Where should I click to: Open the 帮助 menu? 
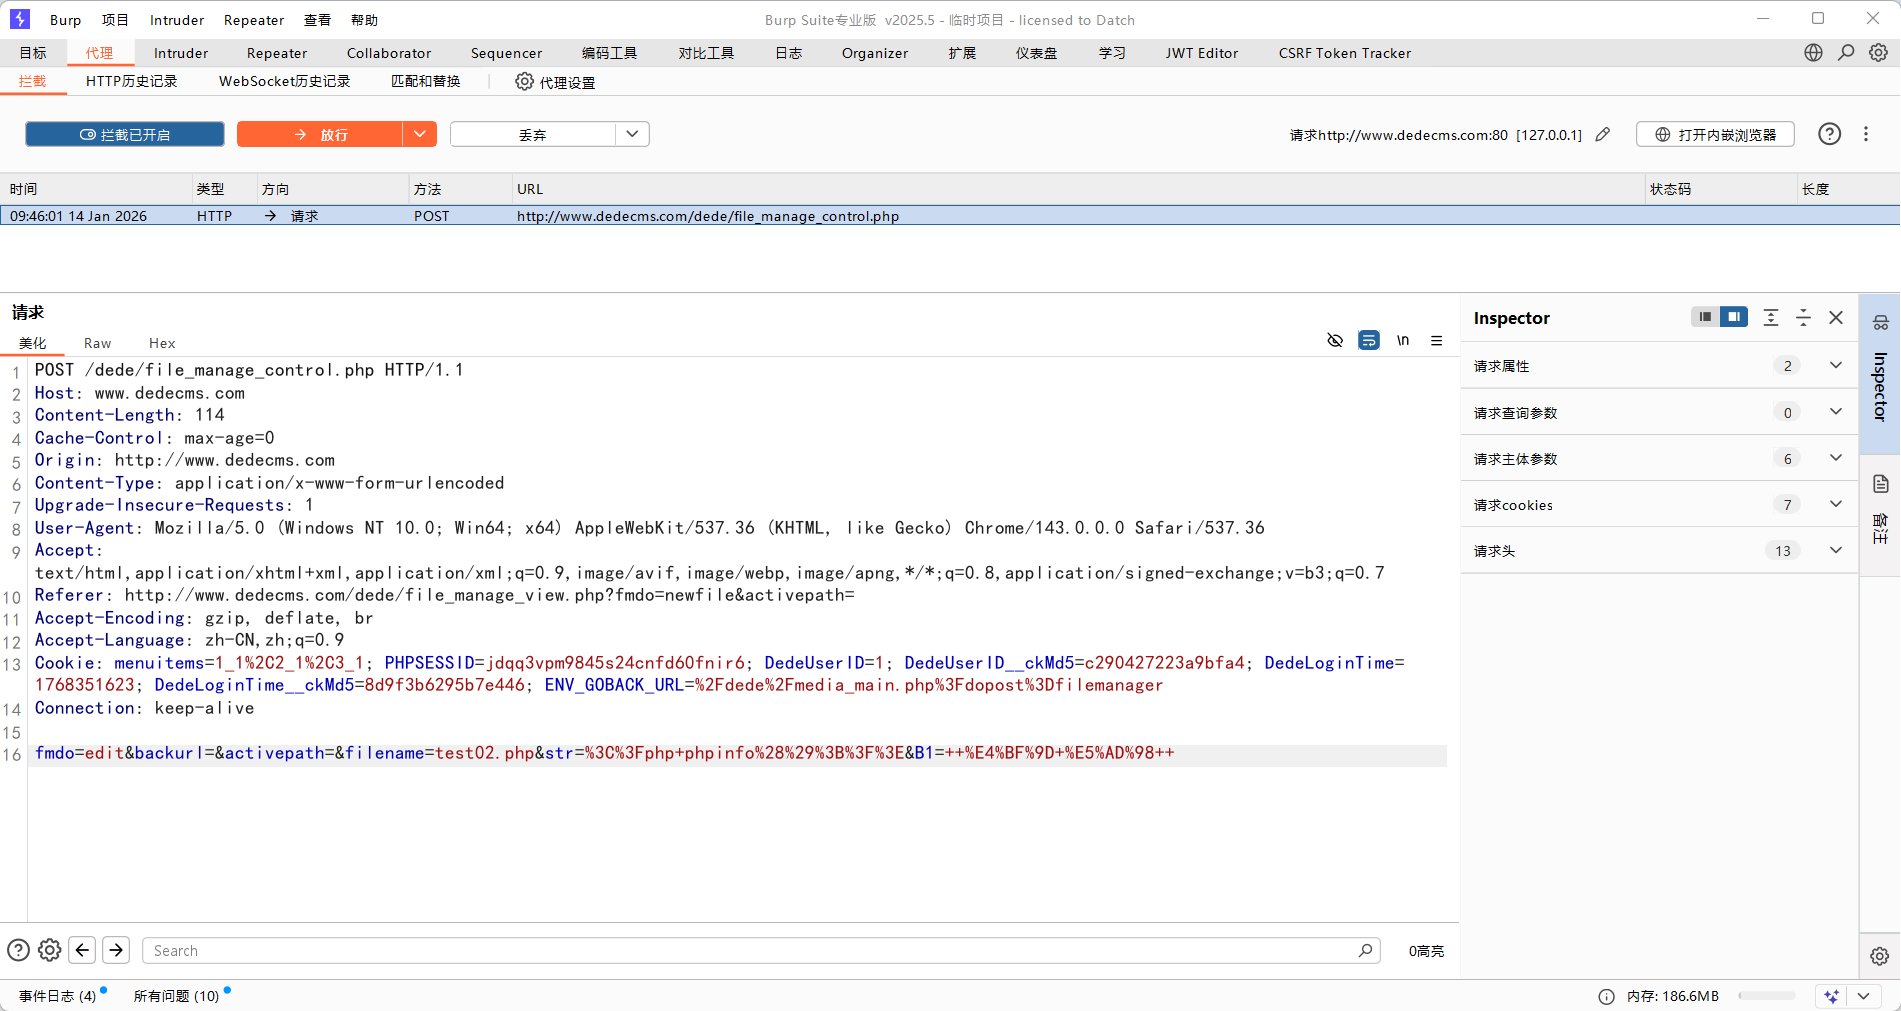pyautogui.click(x=365, y=20)
